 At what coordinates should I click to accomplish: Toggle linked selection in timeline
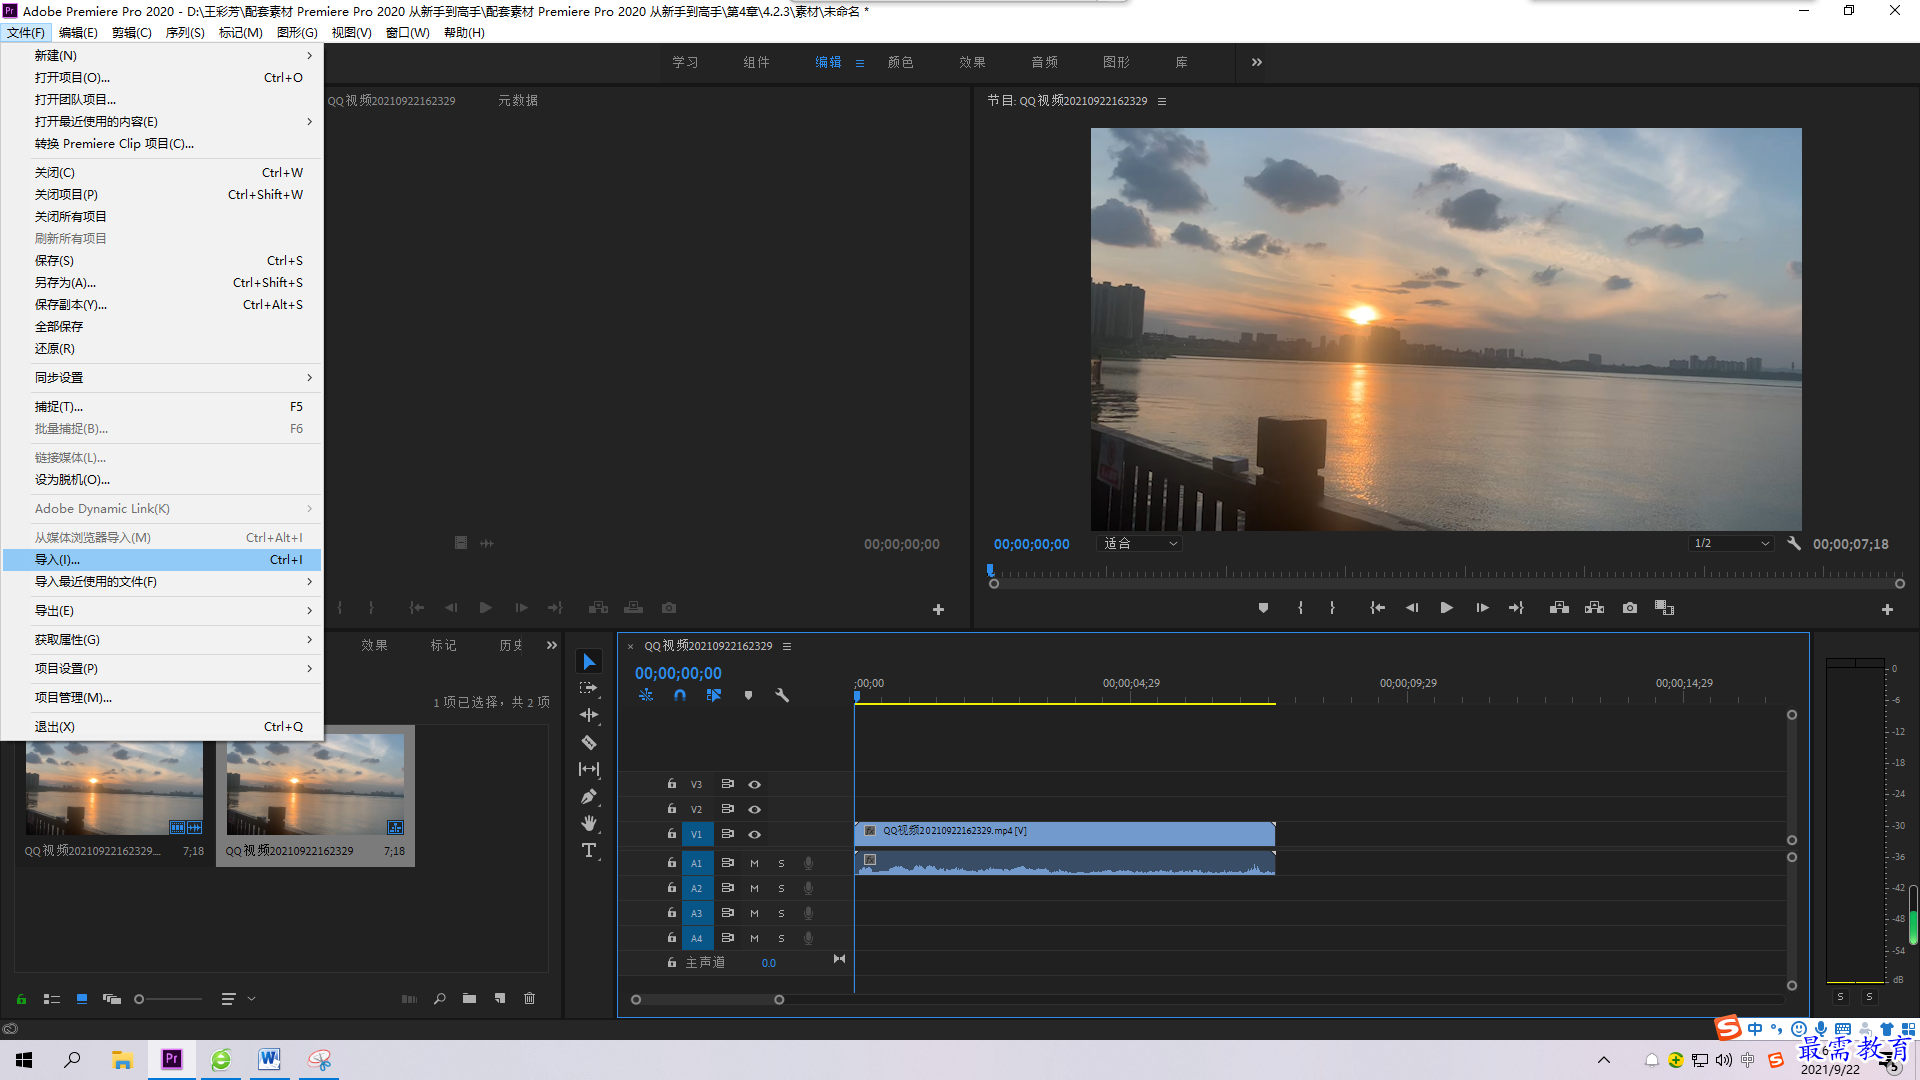tap(714, 695)
